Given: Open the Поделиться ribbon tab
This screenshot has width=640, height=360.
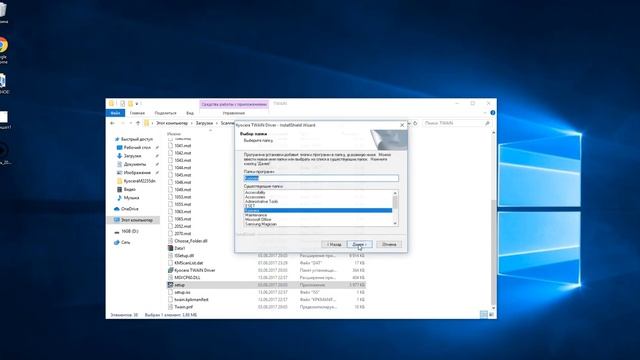Looking at the screenshot, I should tap(165, 113).
